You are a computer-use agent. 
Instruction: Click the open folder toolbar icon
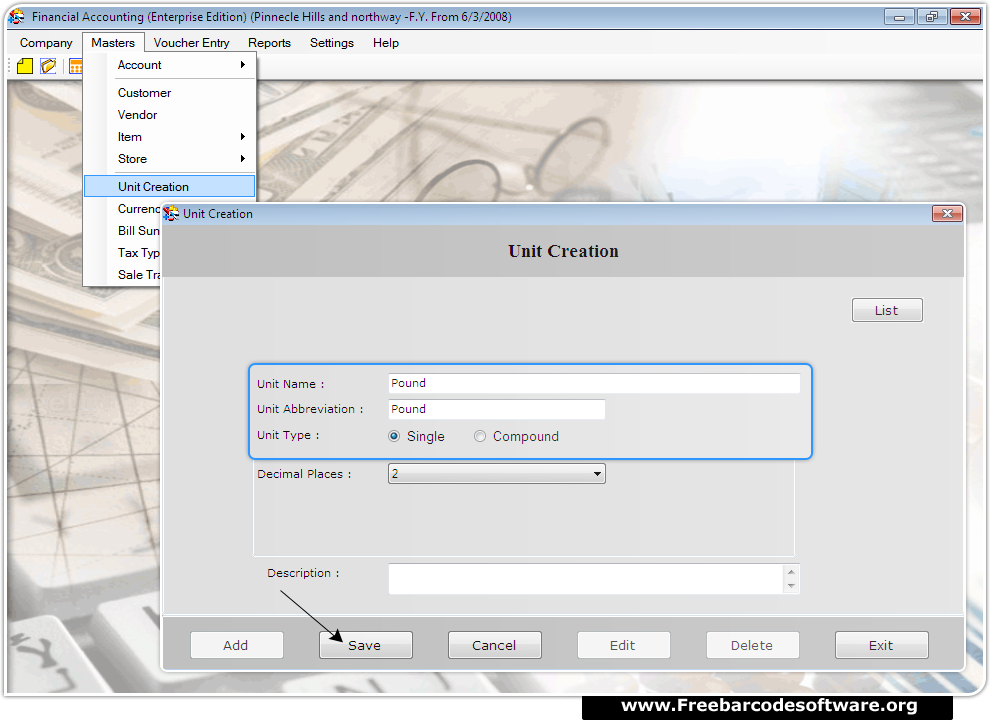pos(48,66)
